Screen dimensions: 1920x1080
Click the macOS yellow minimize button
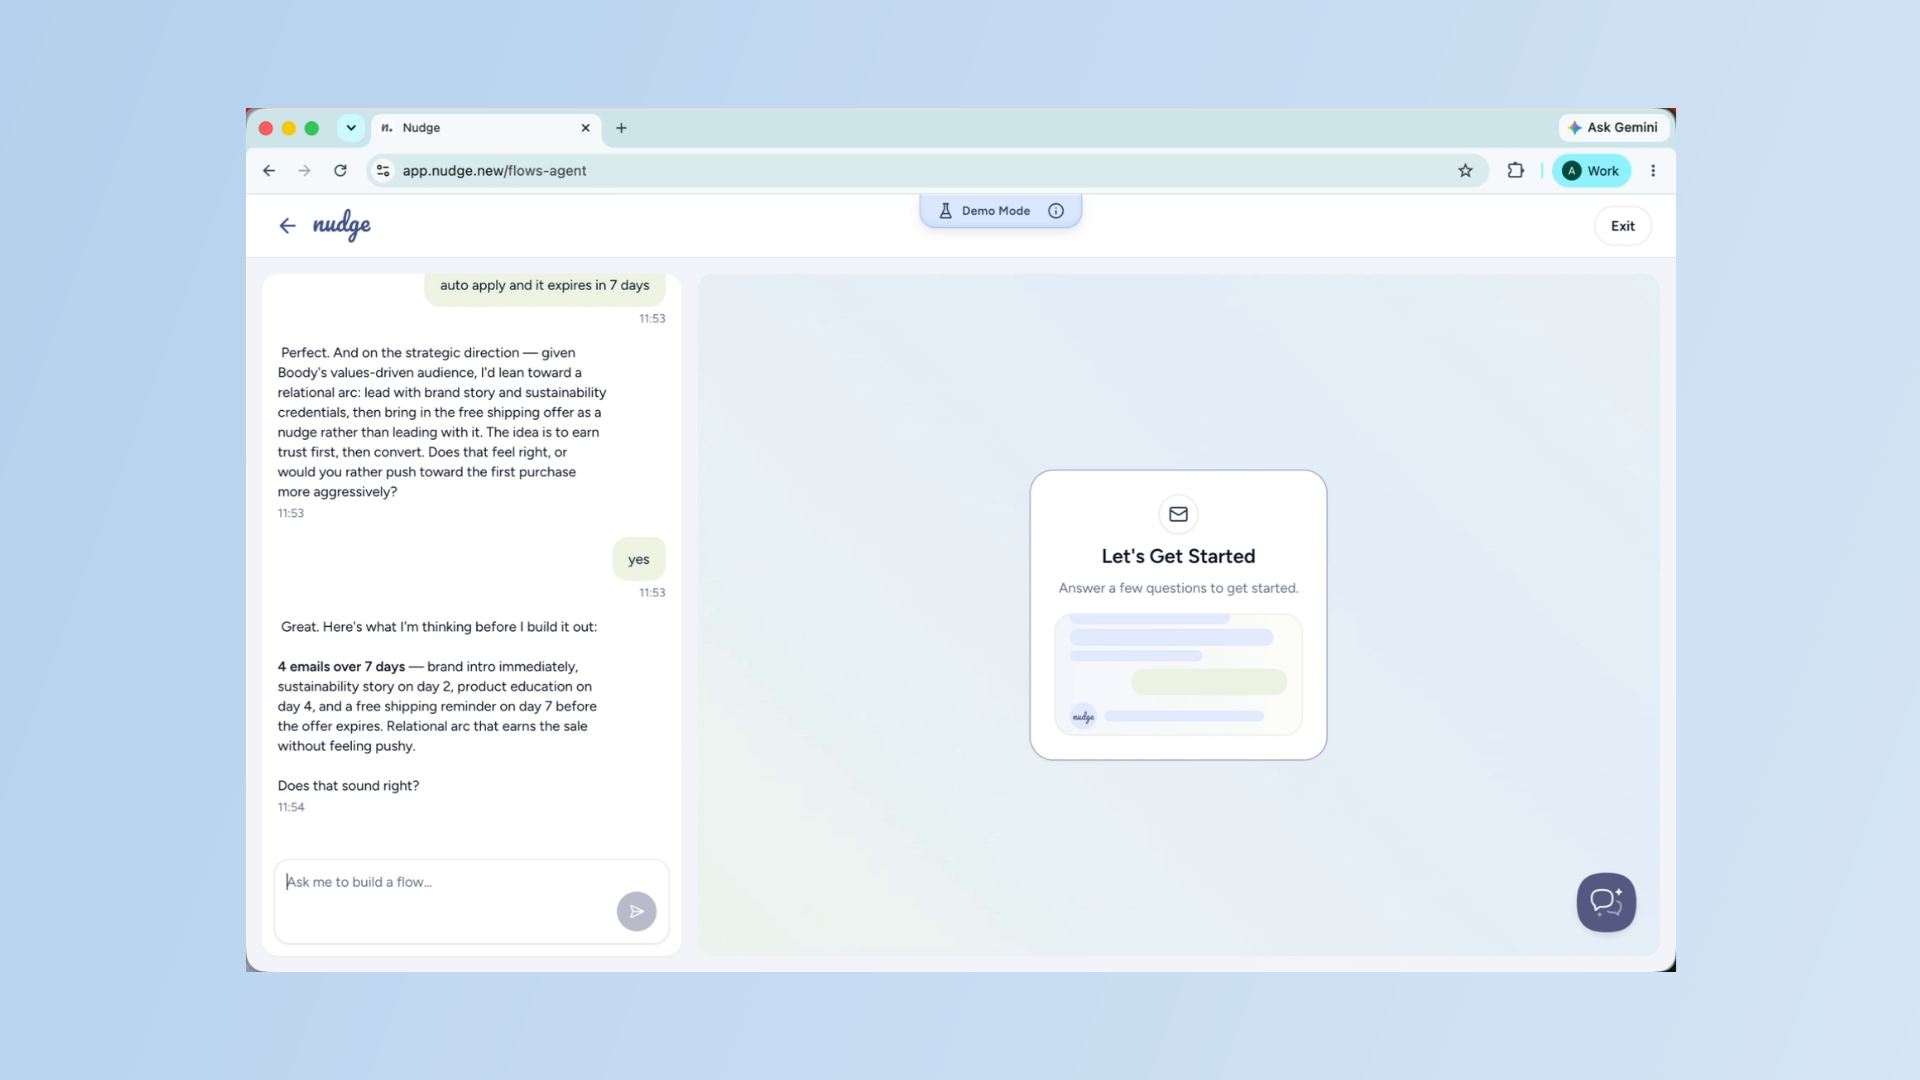(289, 128)
